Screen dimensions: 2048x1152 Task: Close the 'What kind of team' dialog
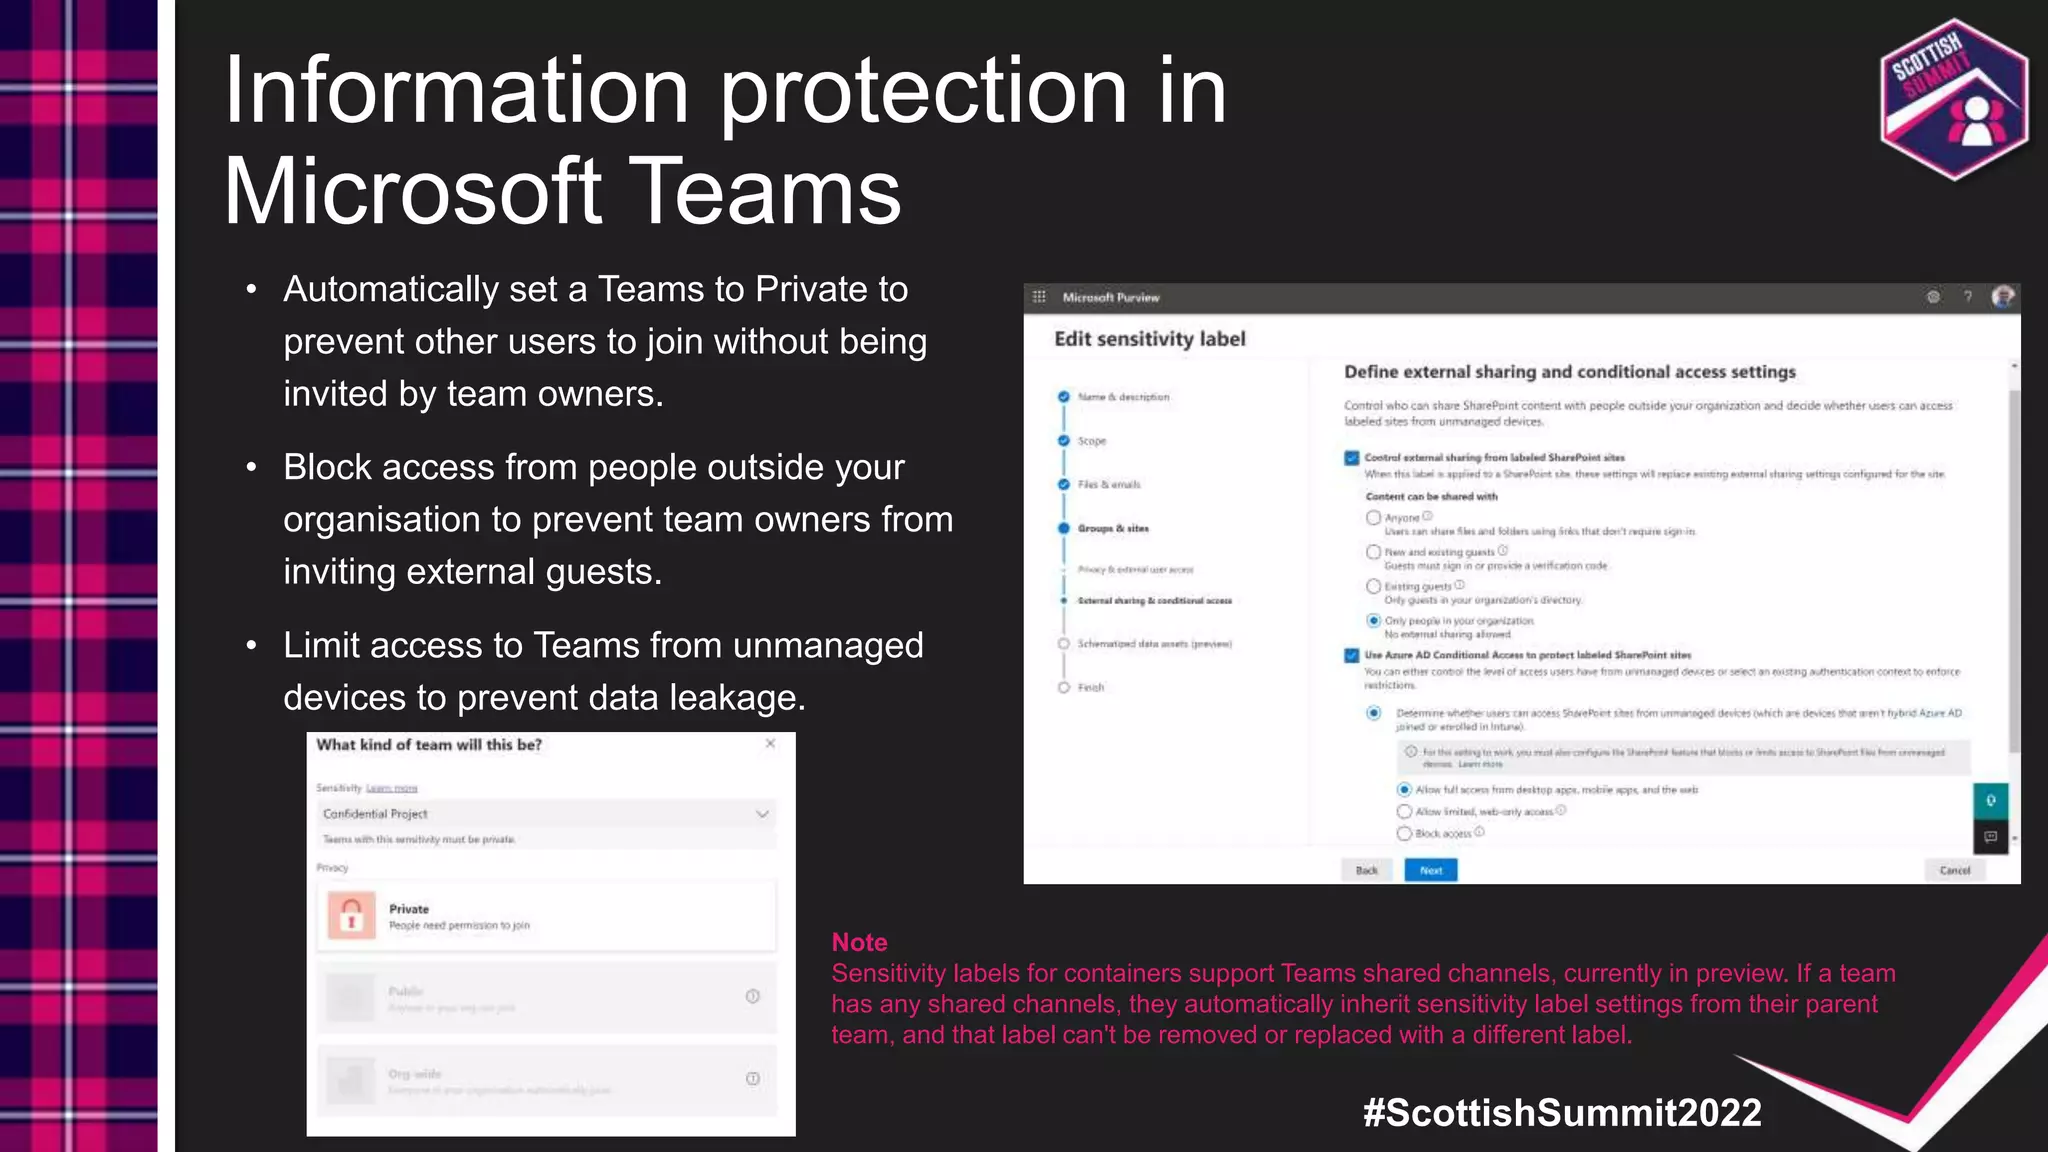[x=770, y=743]
